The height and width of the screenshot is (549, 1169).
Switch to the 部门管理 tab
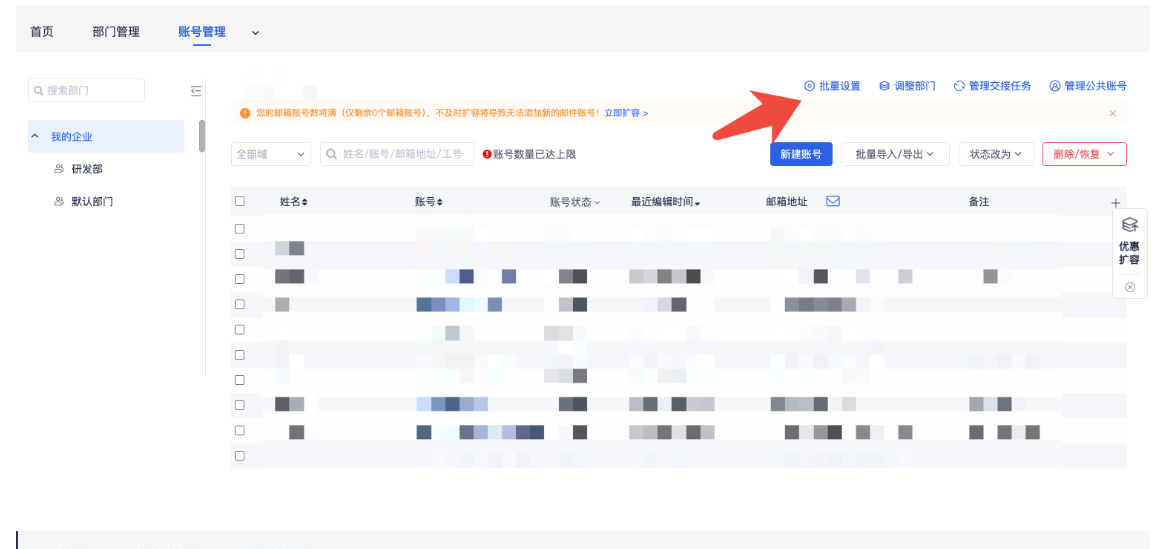click(x=116, y=32)
